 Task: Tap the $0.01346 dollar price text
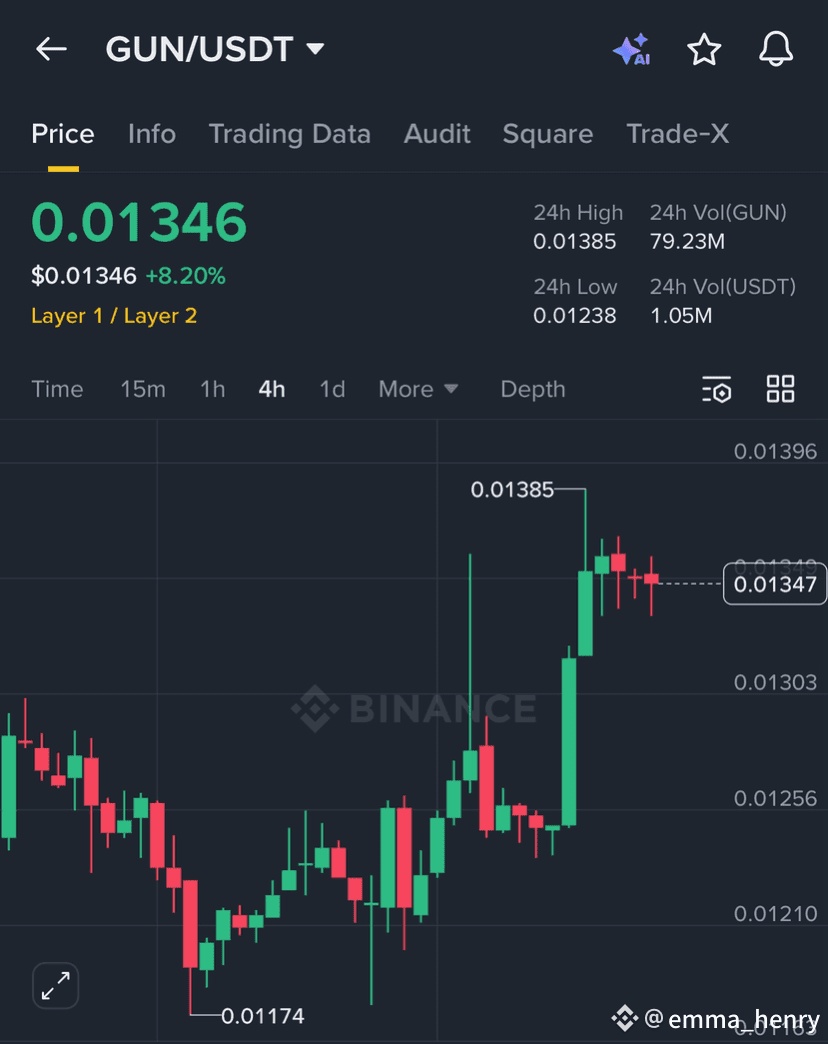click(84, 276)
